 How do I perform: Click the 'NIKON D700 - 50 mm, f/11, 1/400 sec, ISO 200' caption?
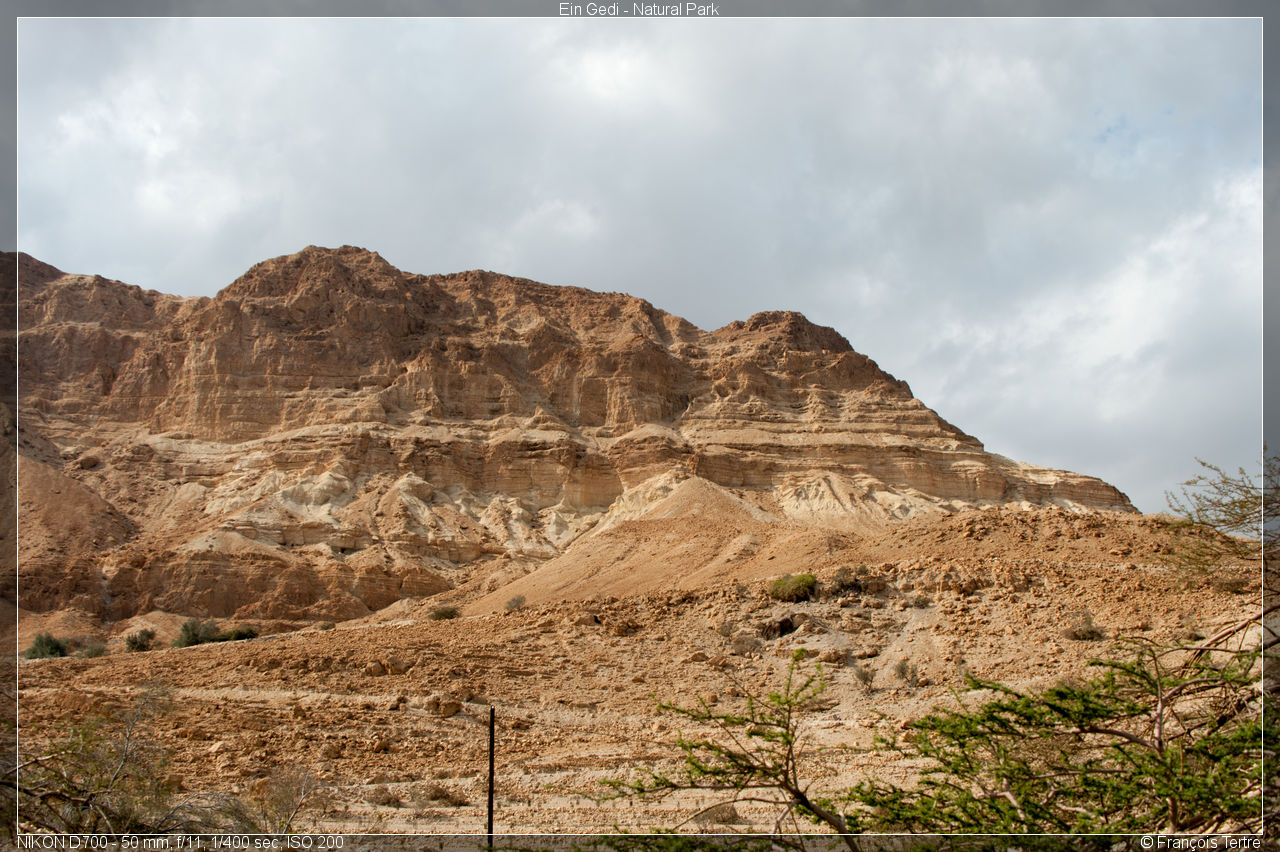[x=180, y=842]
